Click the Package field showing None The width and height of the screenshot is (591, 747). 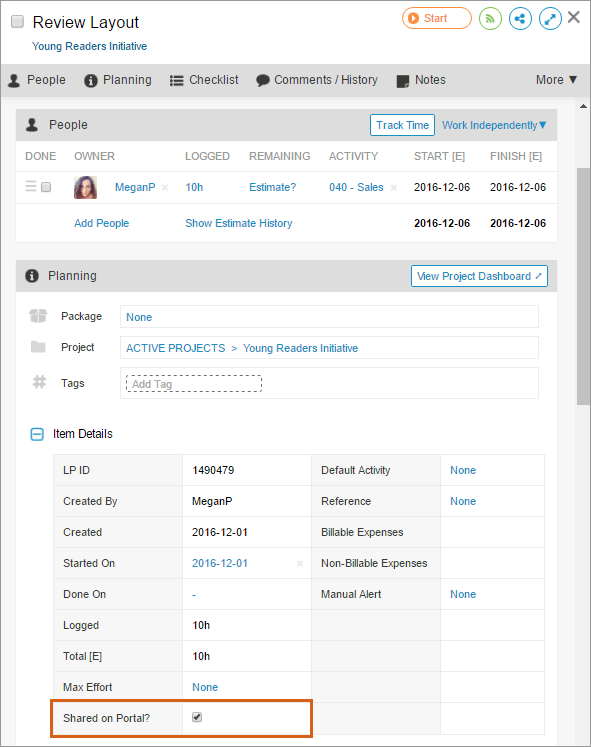[329, 317]
